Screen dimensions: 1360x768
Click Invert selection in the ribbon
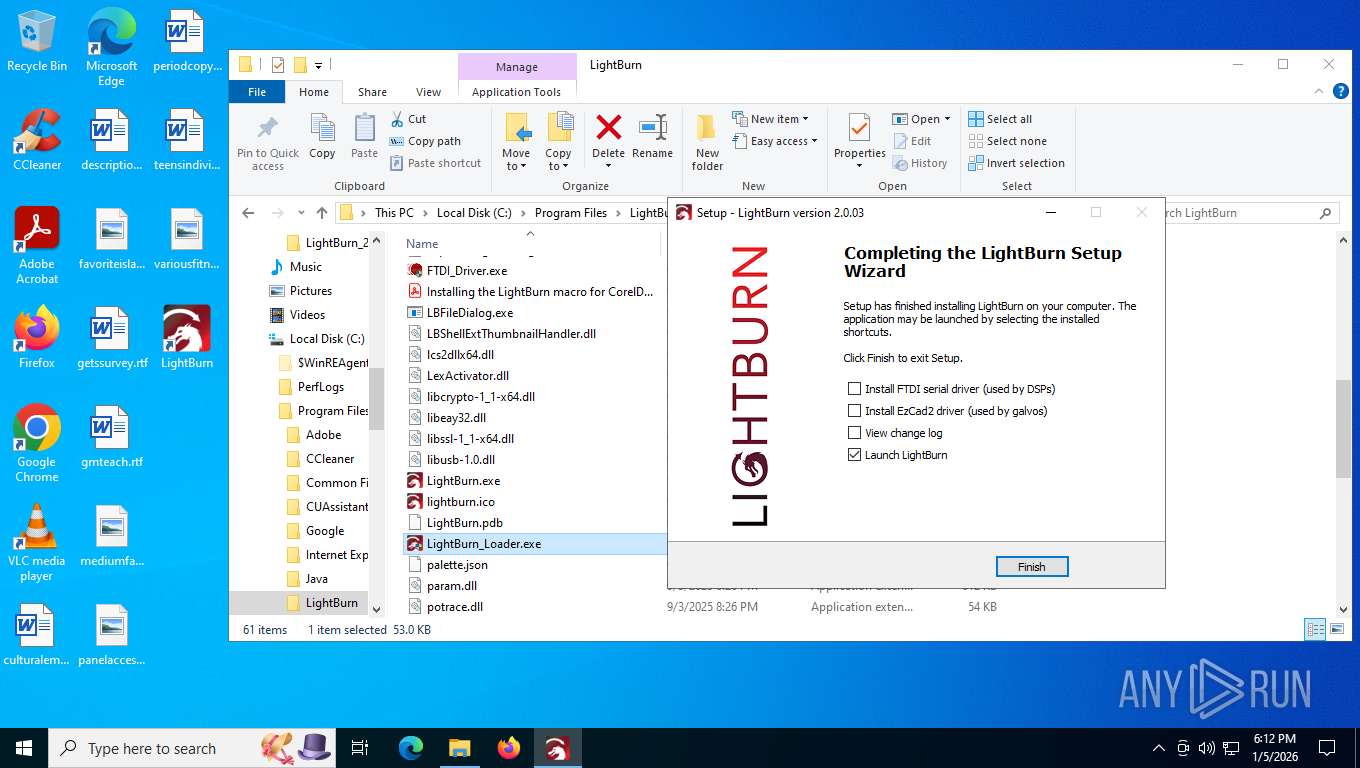[x=1016, y=163]
